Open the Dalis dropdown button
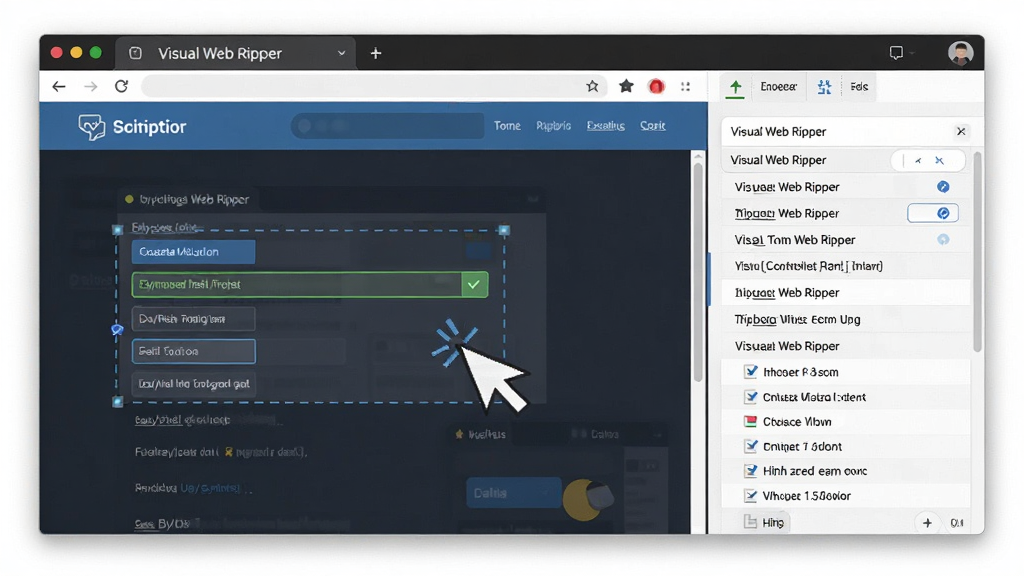Image resolution: width=1024 pixels, height=576 pixels. 513,493
